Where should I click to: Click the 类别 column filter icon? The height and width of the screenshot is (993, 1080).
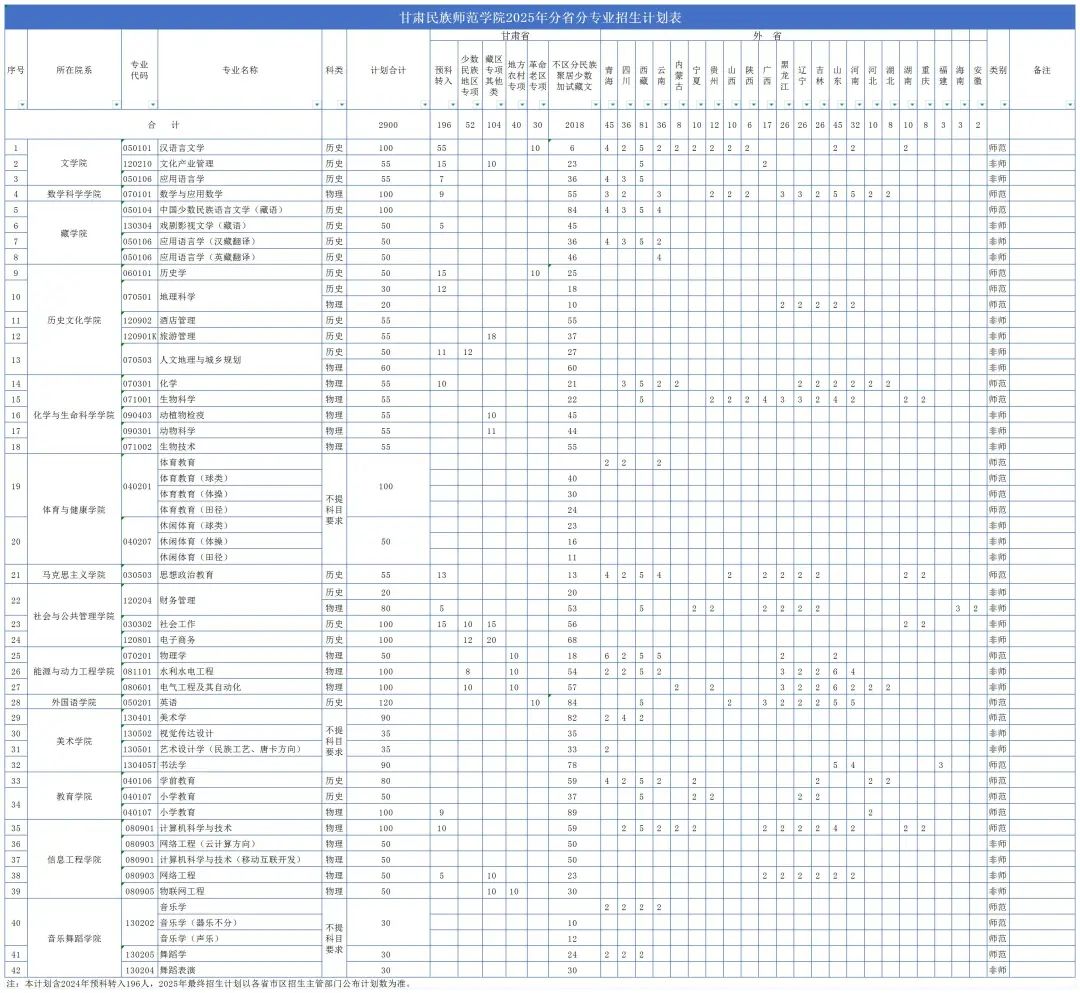[x=1003, y=104]
